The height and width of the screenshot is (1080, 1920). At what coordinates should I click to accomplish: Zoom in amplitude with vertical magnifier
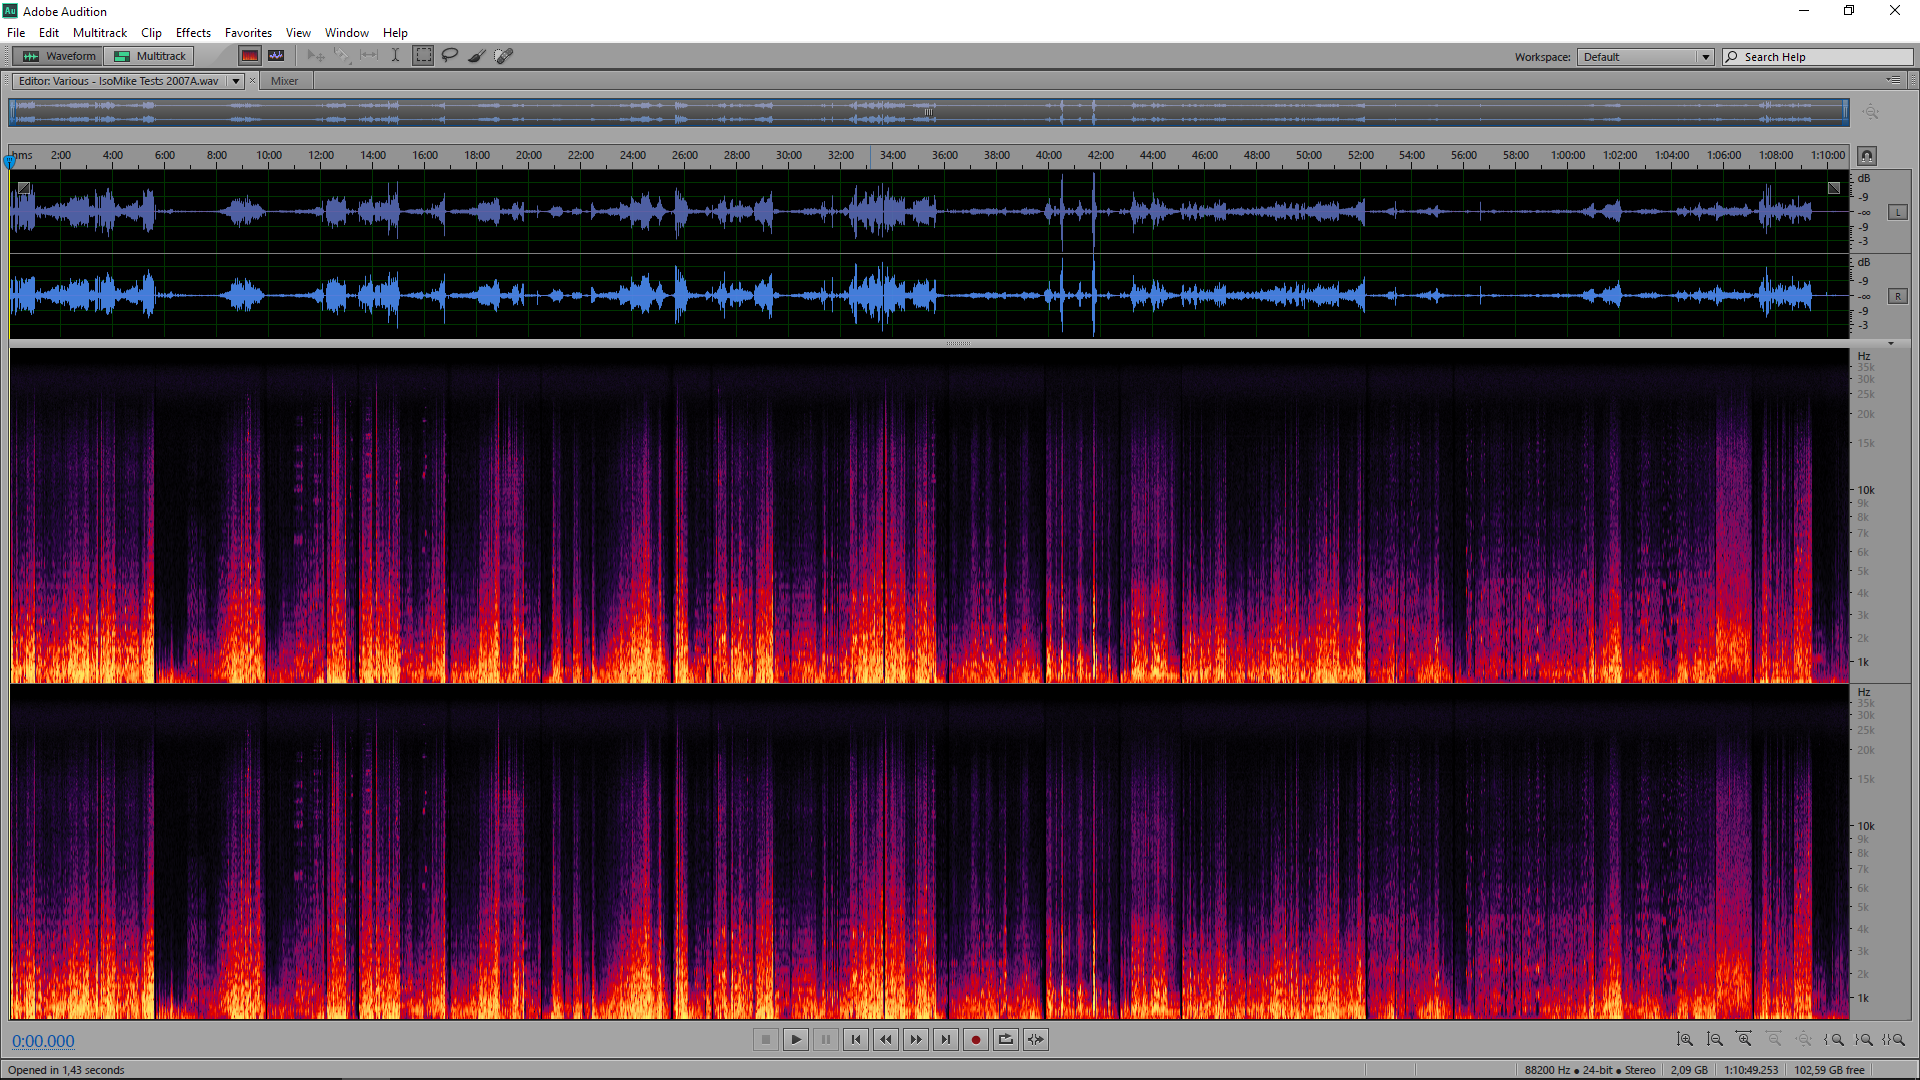[1685, 1040]
